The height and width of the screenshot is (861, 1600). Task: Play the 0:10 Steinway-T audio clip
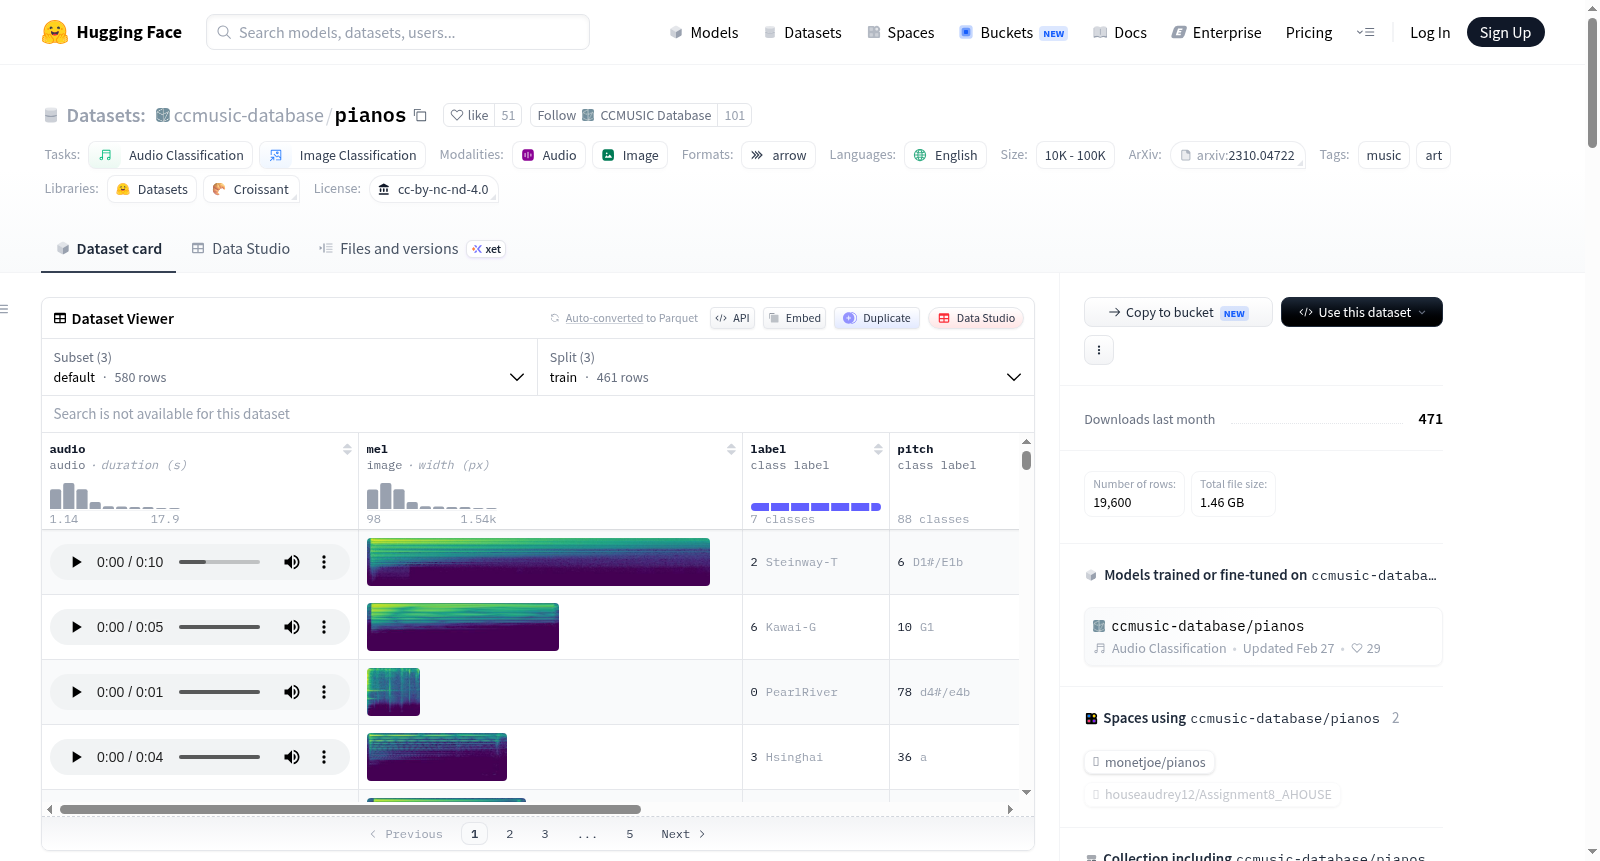[x=76, y=562]
